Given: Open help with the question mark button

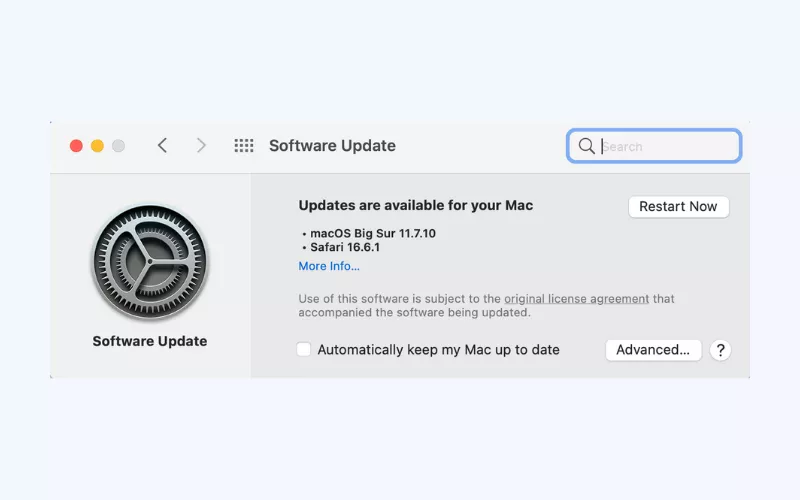Looking at the screenshot, I should 720,350.
